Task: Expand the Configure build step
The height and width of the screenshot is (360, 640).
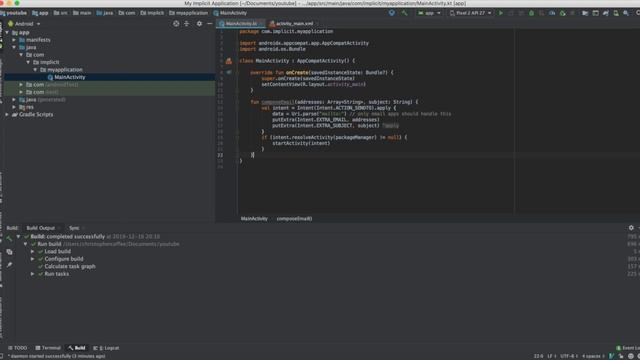Action: 32,259
